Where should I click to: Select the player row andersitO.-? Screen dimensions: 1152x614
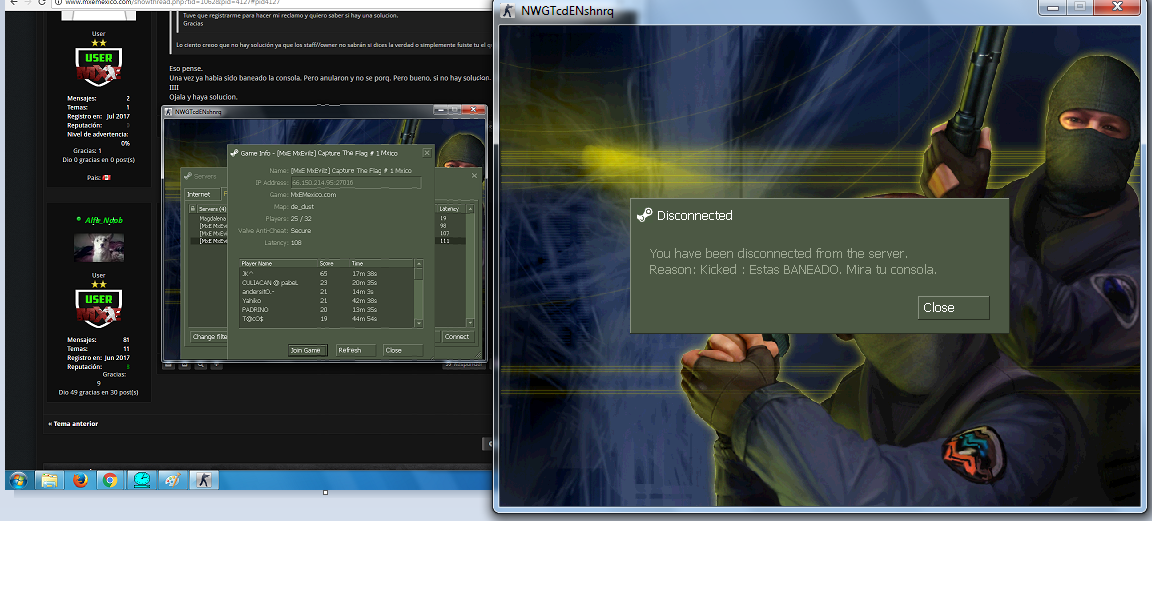tap(326, 292)
